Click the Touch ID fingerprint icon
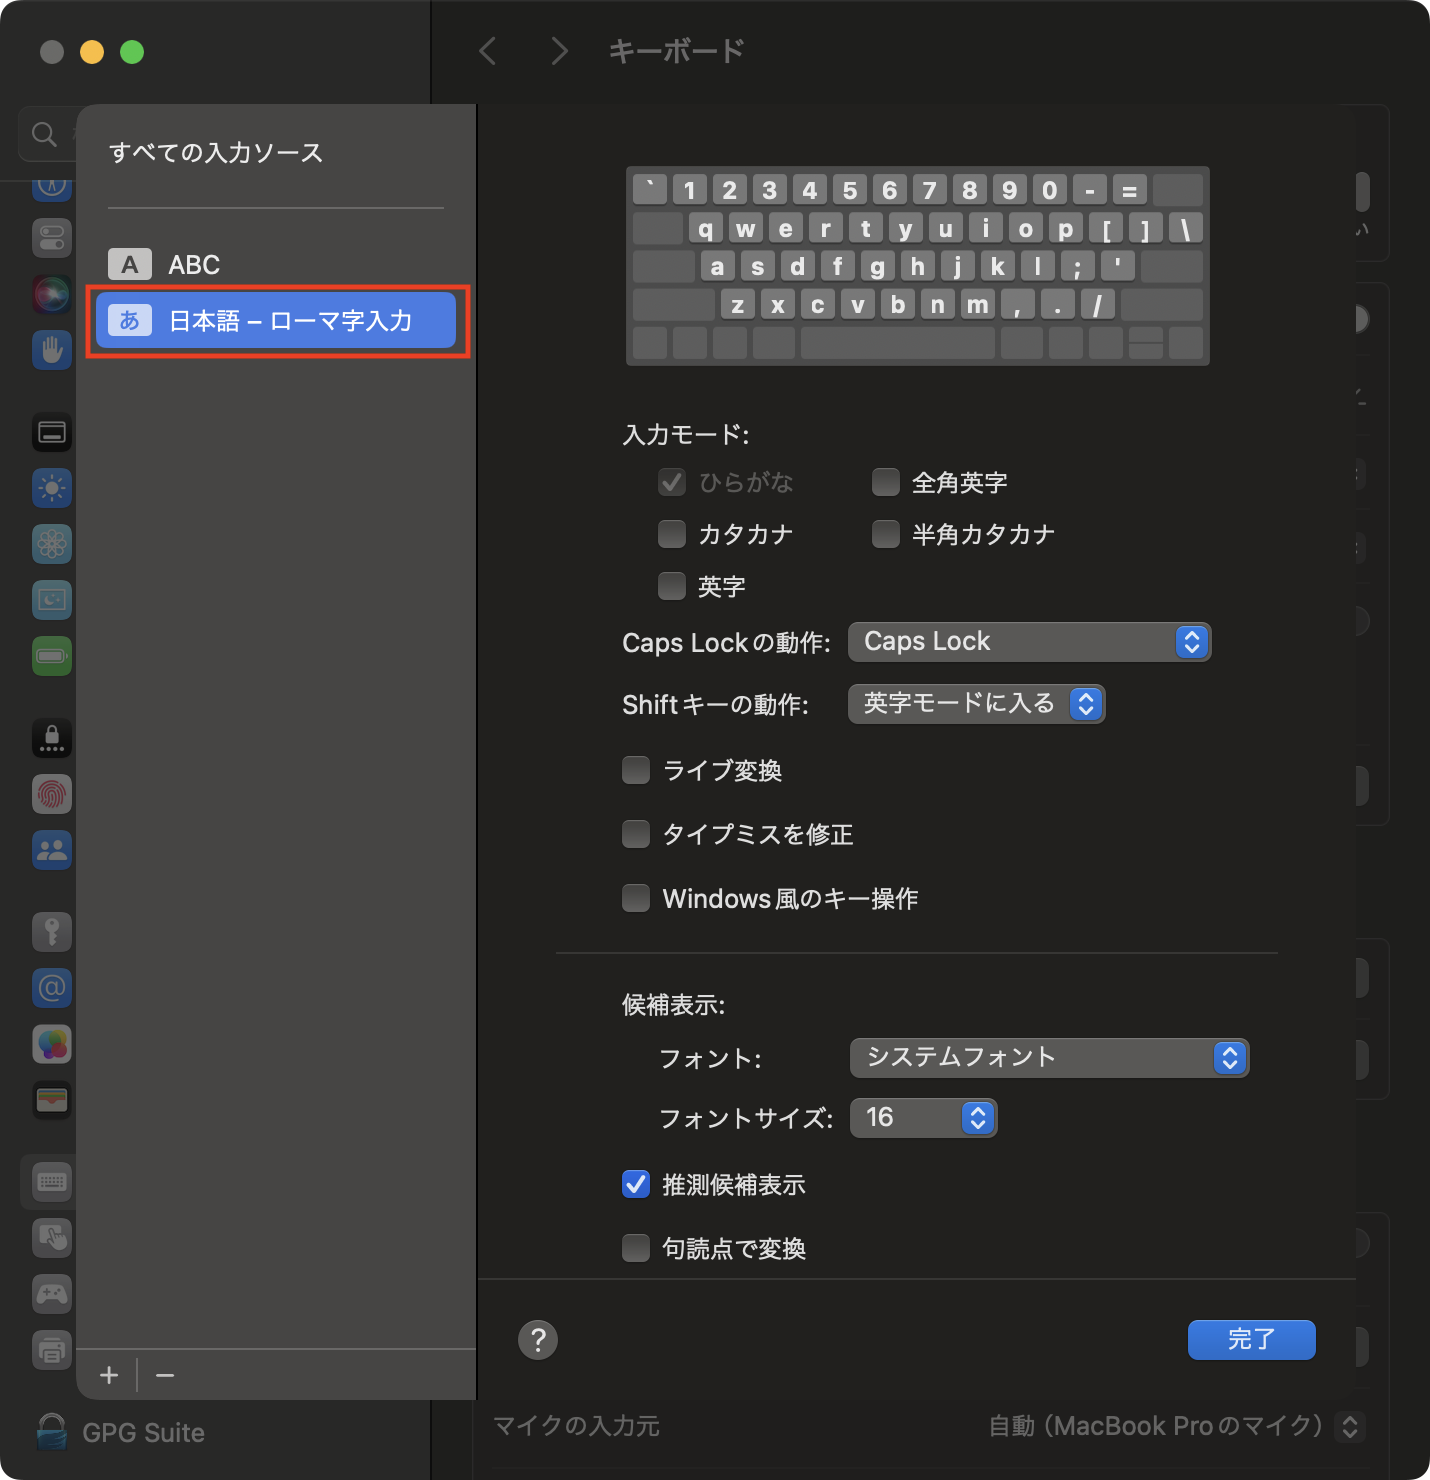The width and height of the screenshot is (1430, 1480). 52,795
